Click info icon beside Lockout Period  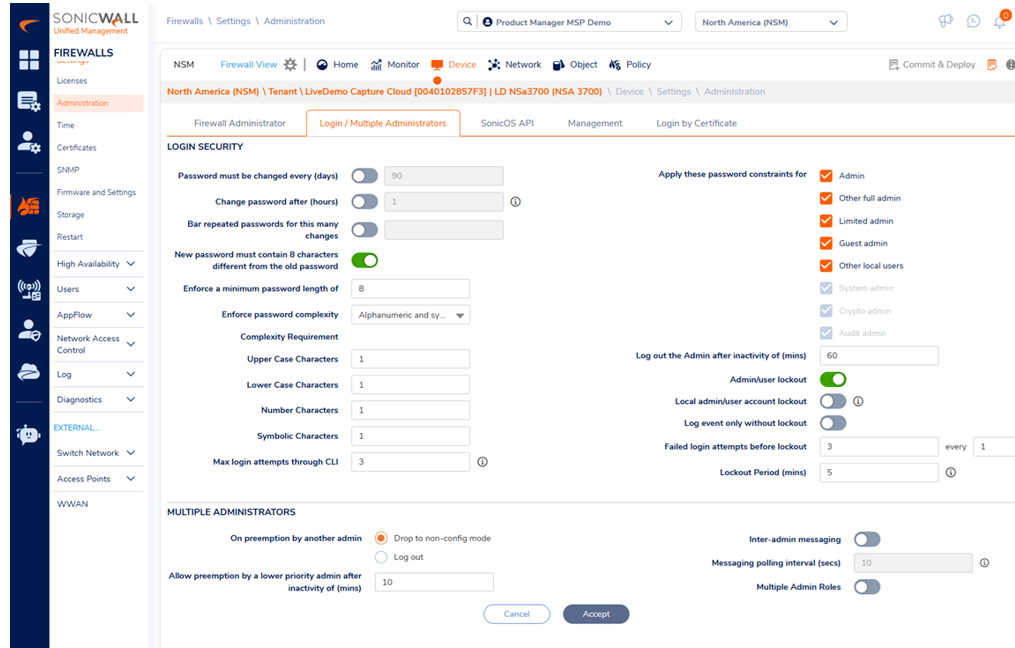(x=951, y=473)
